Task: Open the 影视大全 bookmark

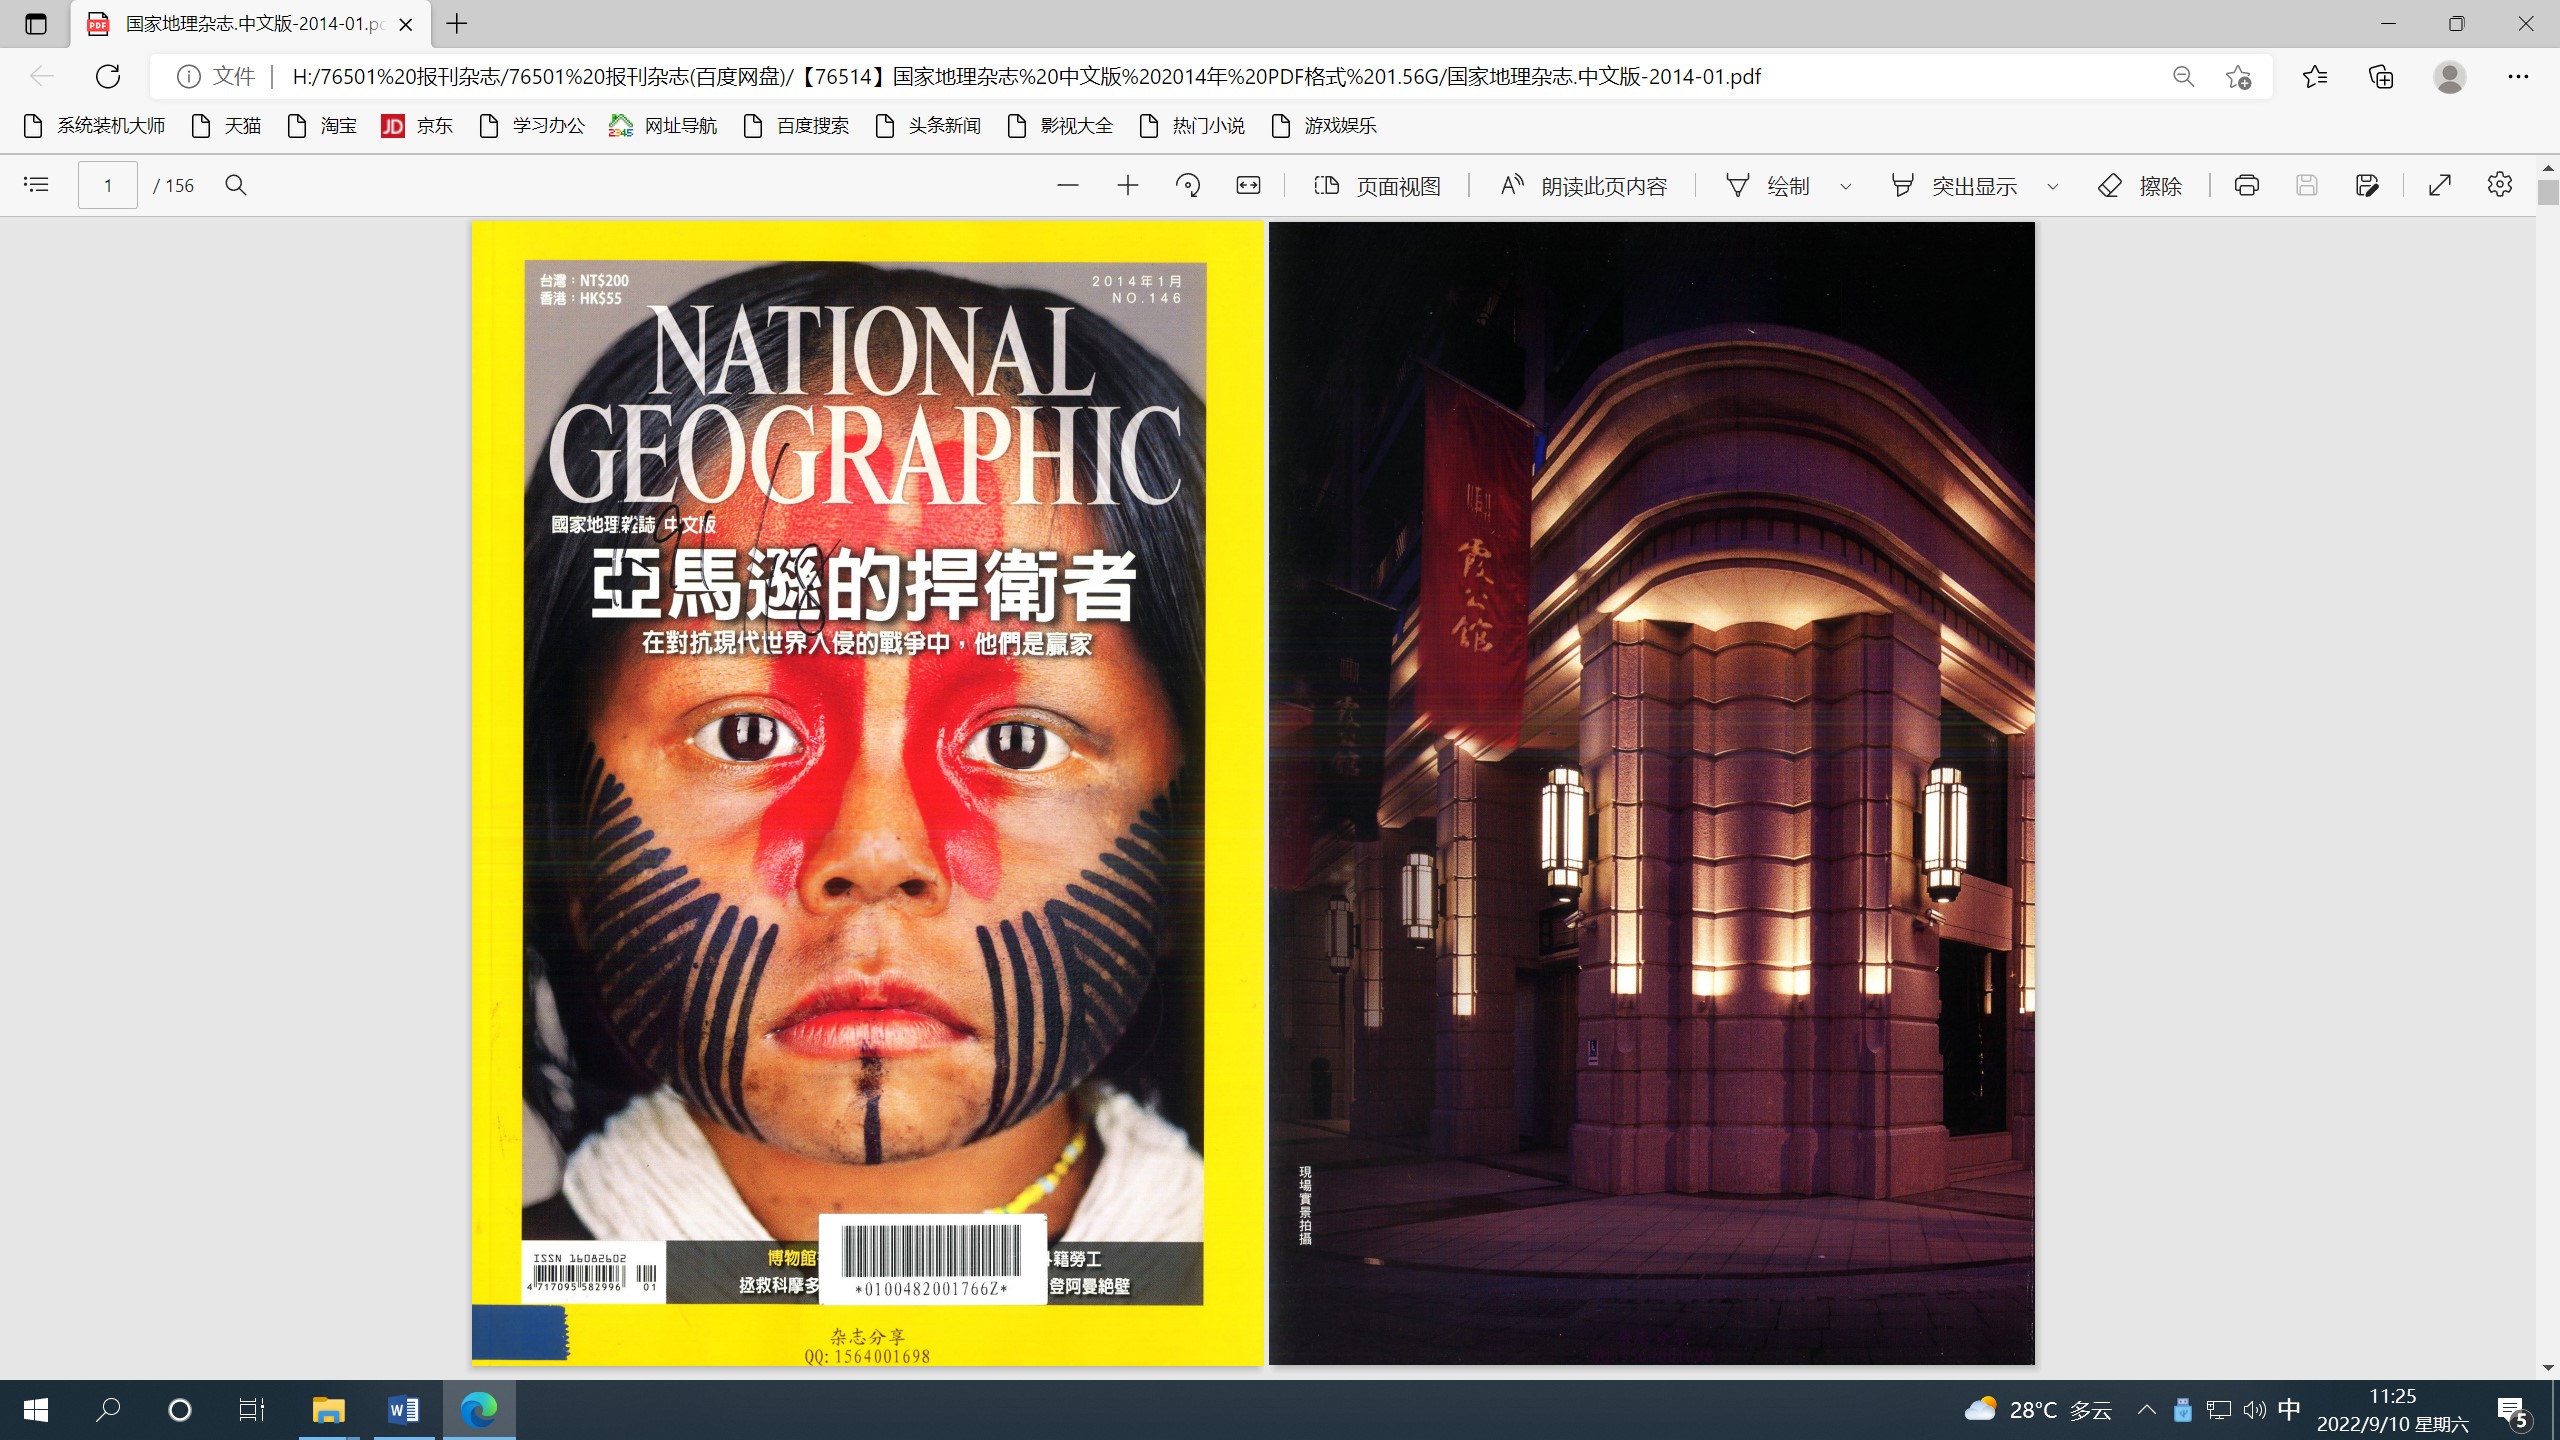Action: 1060,125
